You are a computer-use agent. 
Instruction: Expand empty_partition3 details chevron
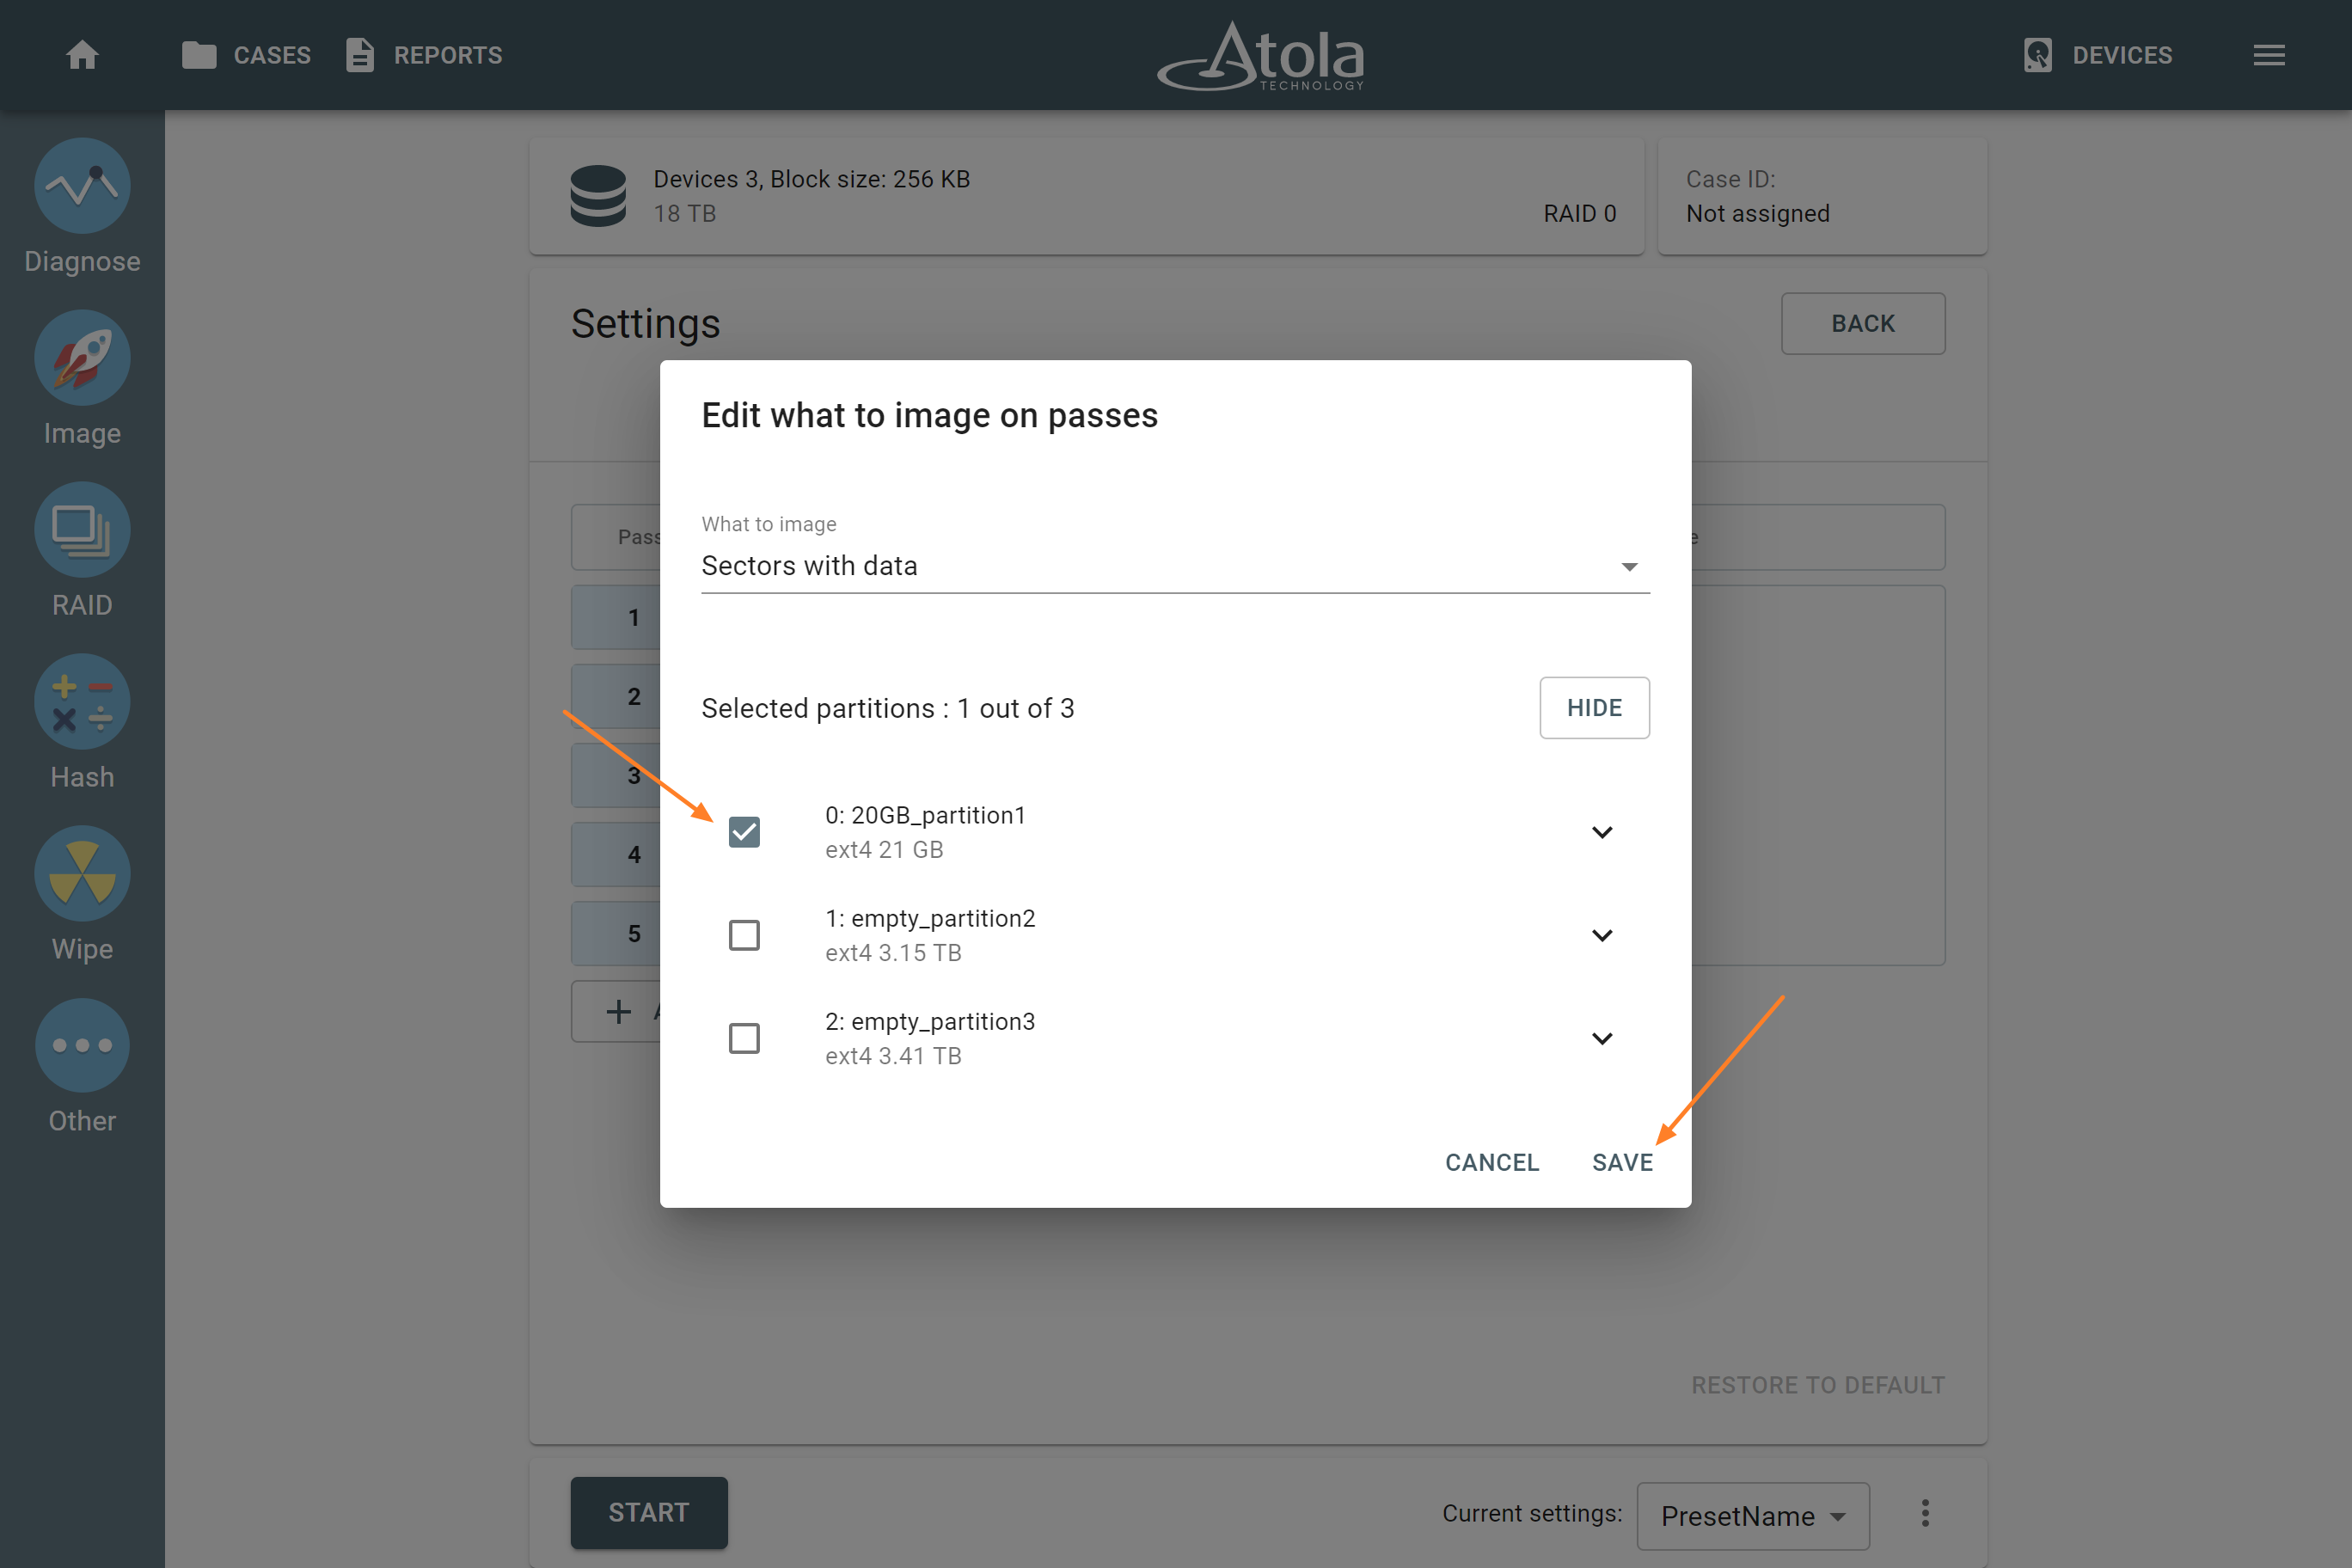click(x=1602, y=1038)
